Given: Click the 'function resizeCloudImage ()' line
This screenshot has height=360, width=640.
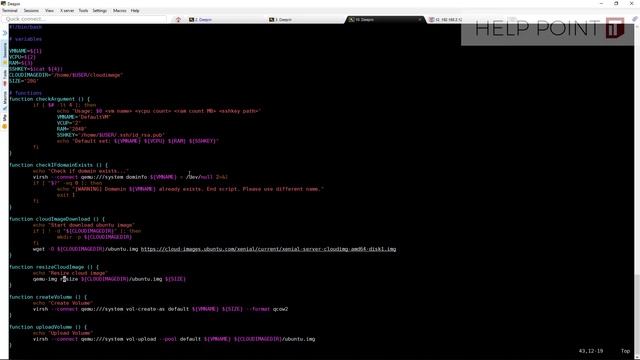Looking at the screenshot, I should tap(54, 267).
